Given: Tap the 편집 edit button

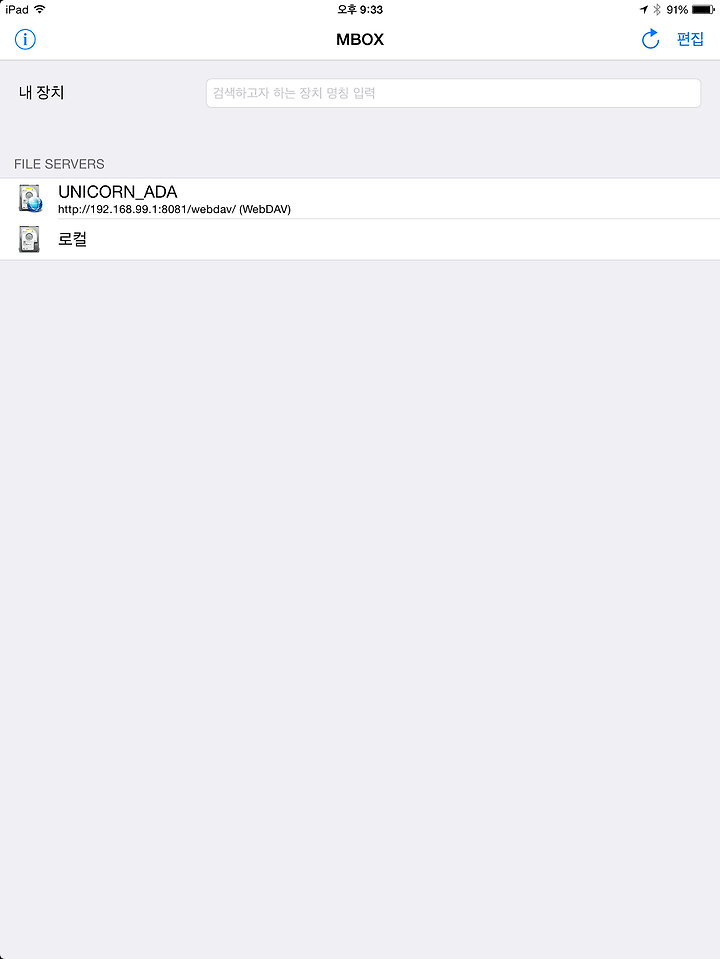Looking at the screenshot, I should click(690, 39).
